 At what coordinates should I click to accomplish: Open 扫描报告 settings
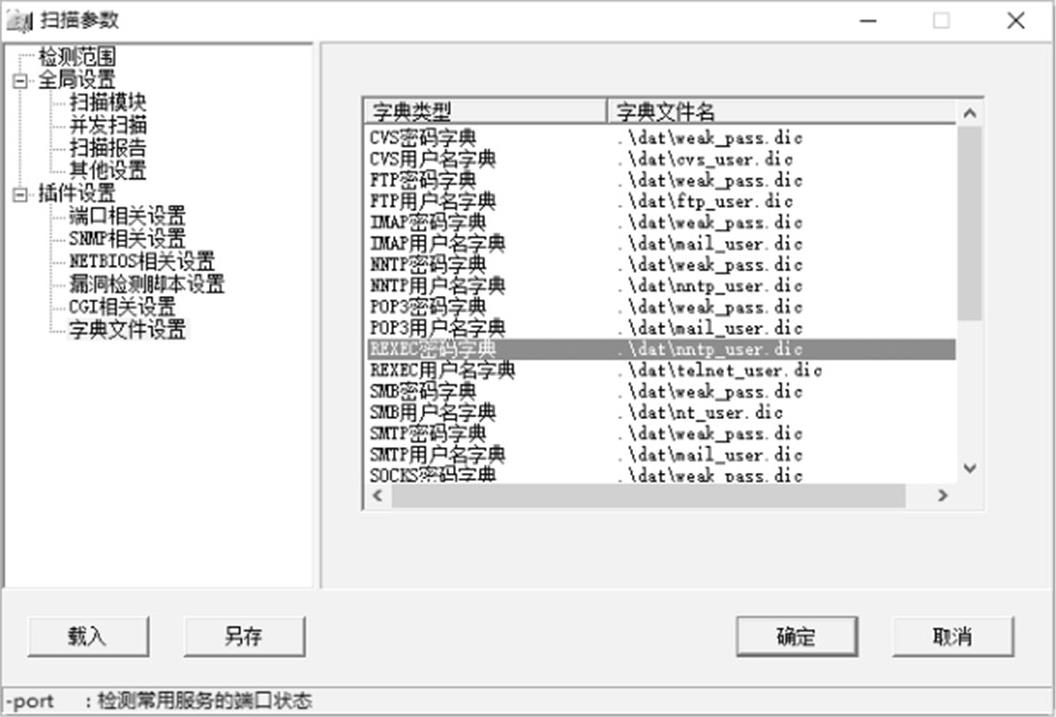(108, 147)
